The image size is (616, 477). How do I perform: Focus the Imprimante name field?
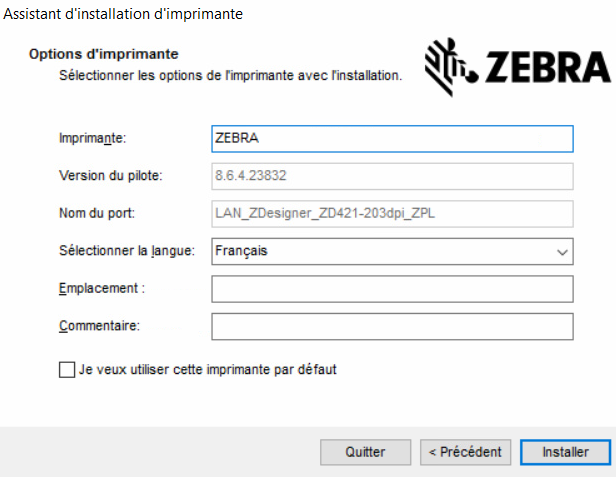coord(392,138)
